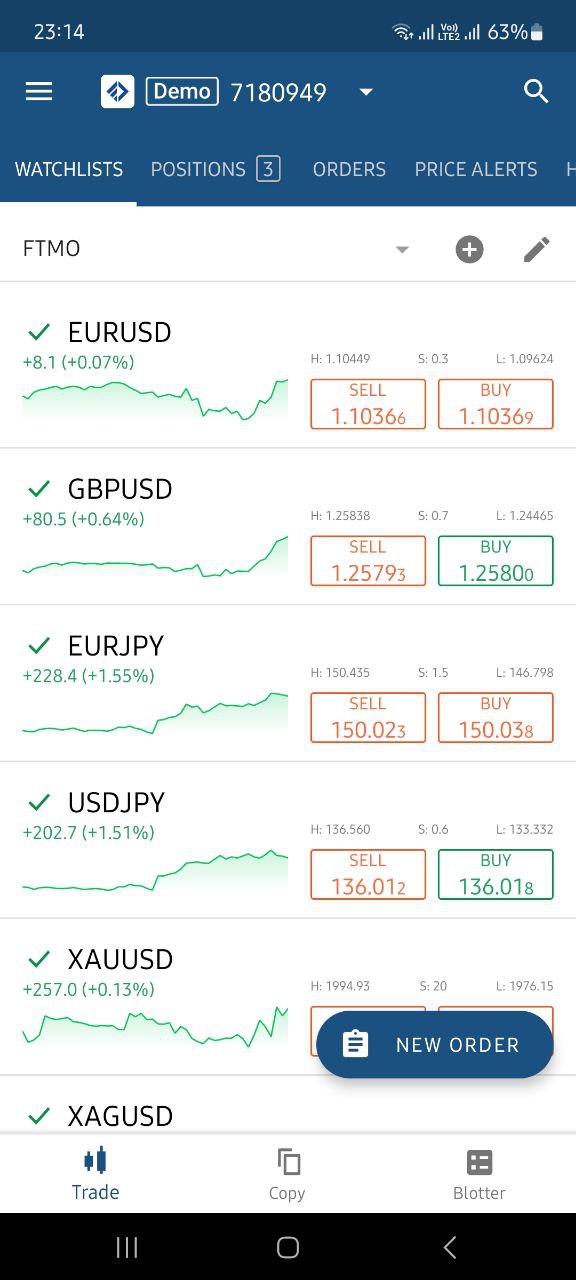Select the Trade candlestick icon
This screenshot has height=1280, width=576.
[x=96, y=1161]
